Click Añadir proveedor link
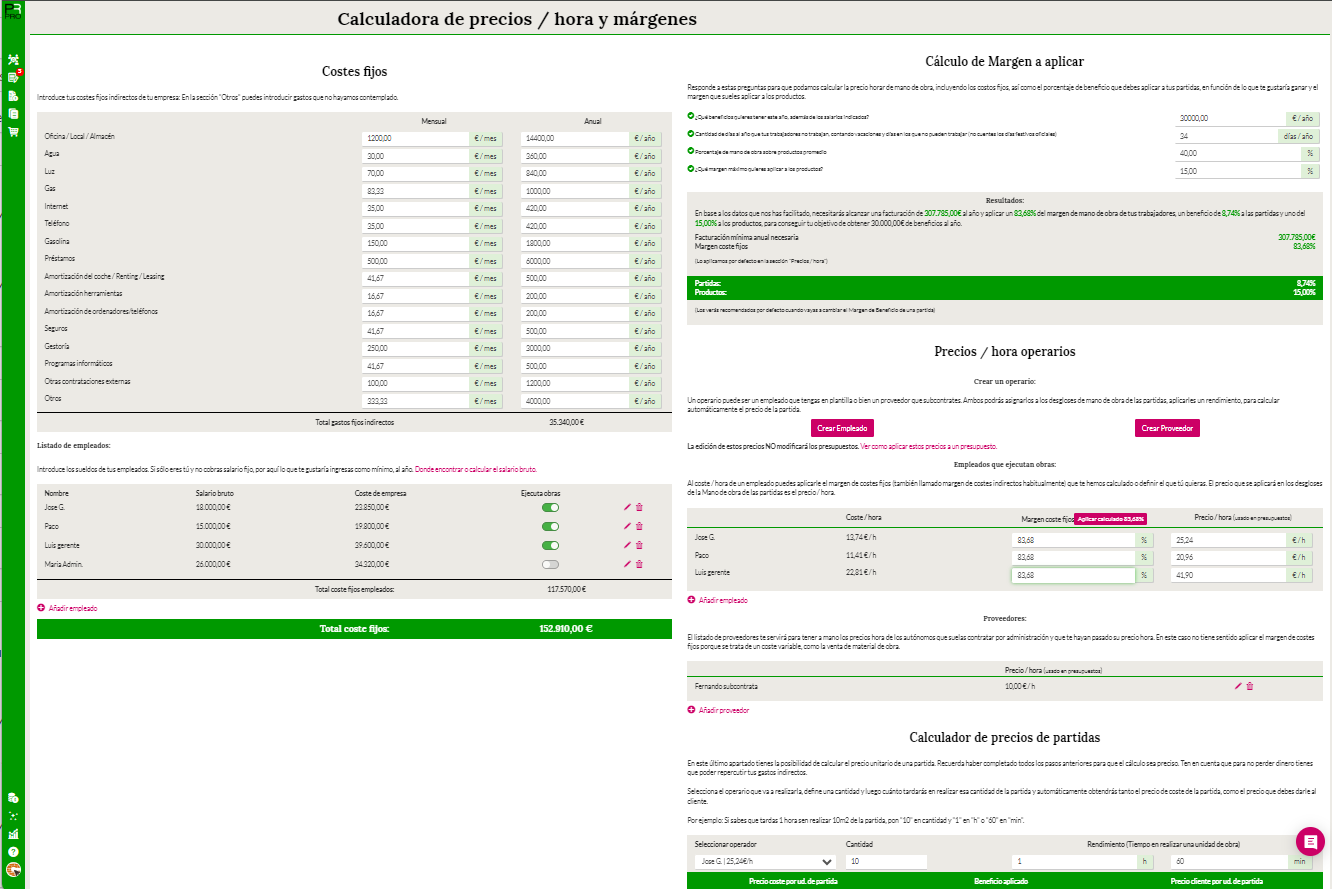This screenshot has height=889, width=1332. pos(718,710)
